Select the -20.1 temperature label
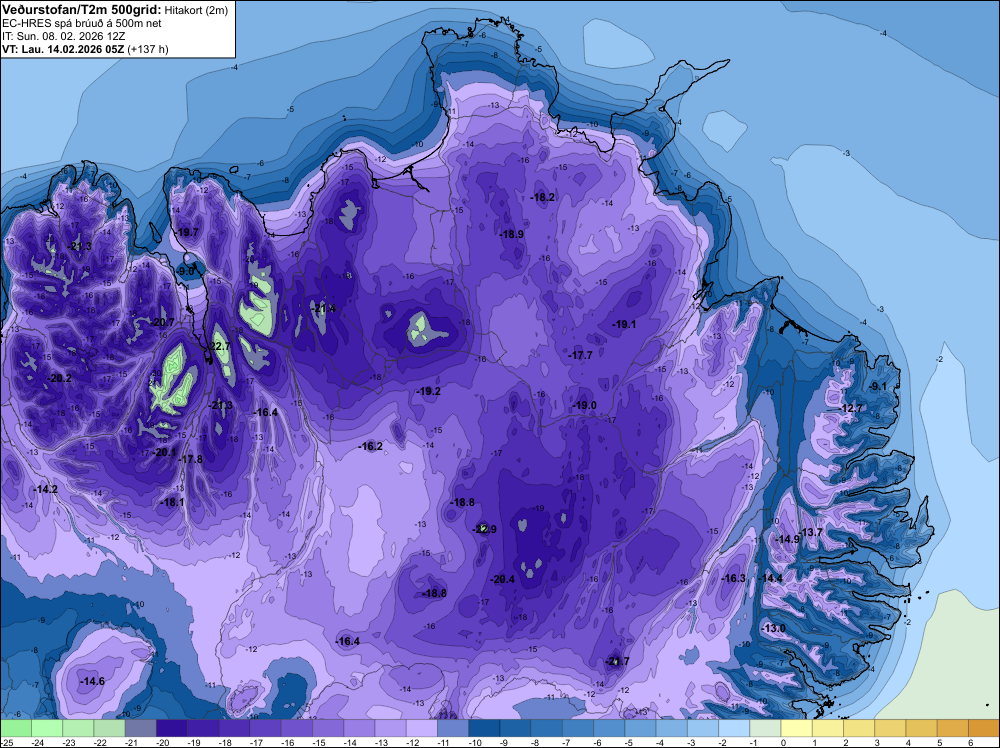This screenshot has height=748, width=1000. 164,452
